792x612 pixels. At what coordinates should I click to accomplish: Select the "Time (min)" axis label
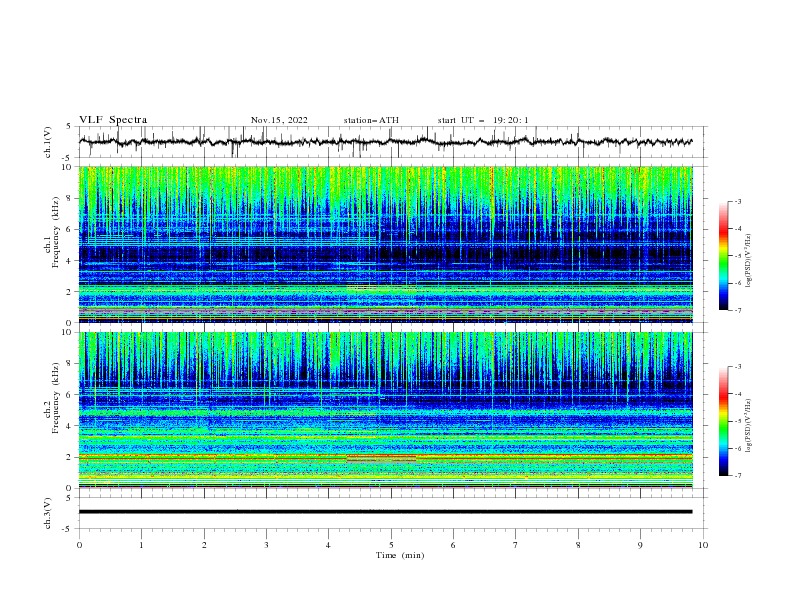pos(400,555)
